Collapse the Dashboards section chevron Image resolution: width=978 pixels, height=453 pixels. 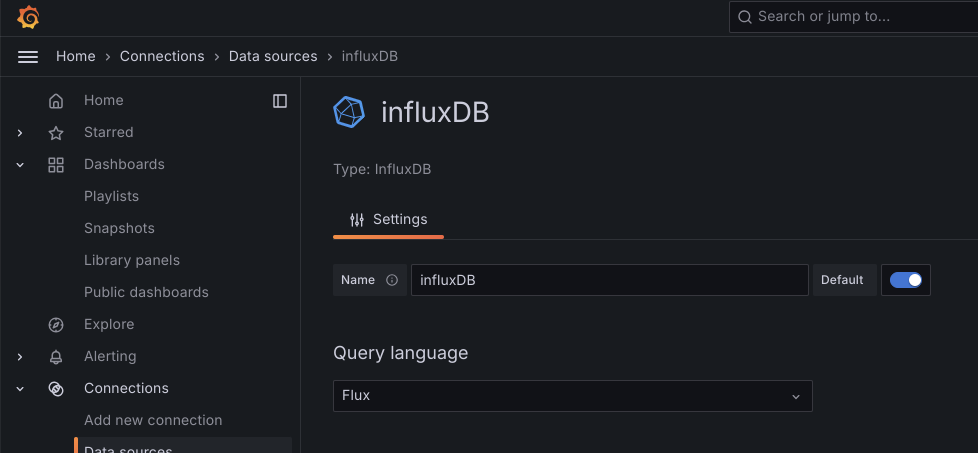coord(20,165)
